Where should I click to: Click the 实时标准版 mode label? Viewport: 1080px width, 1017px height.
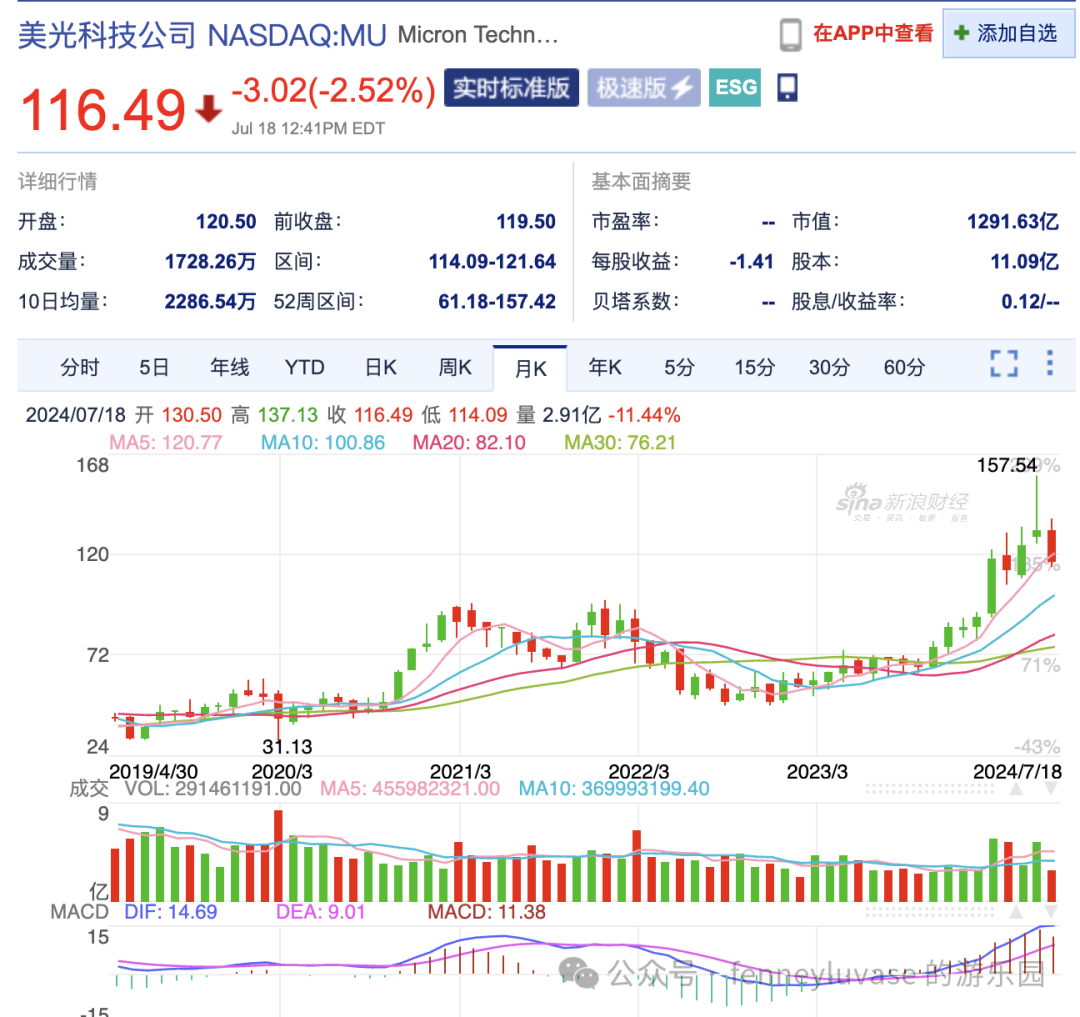(511, 88)
